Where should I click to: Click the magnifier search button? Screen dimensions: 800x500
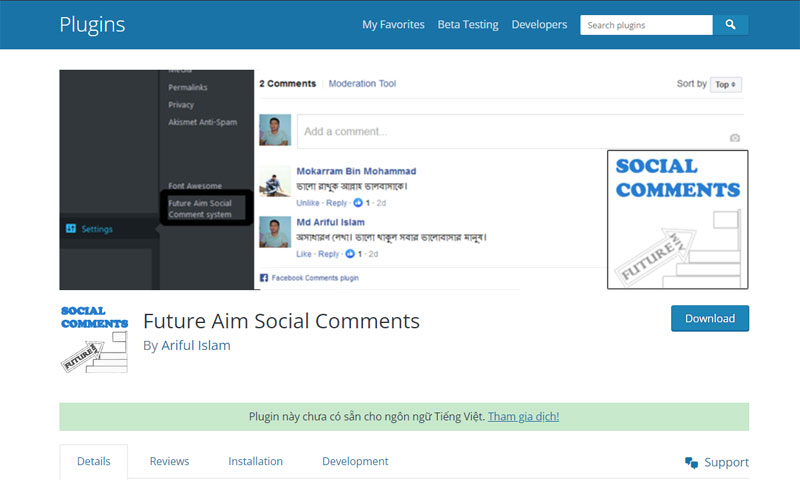click(730, 24)
